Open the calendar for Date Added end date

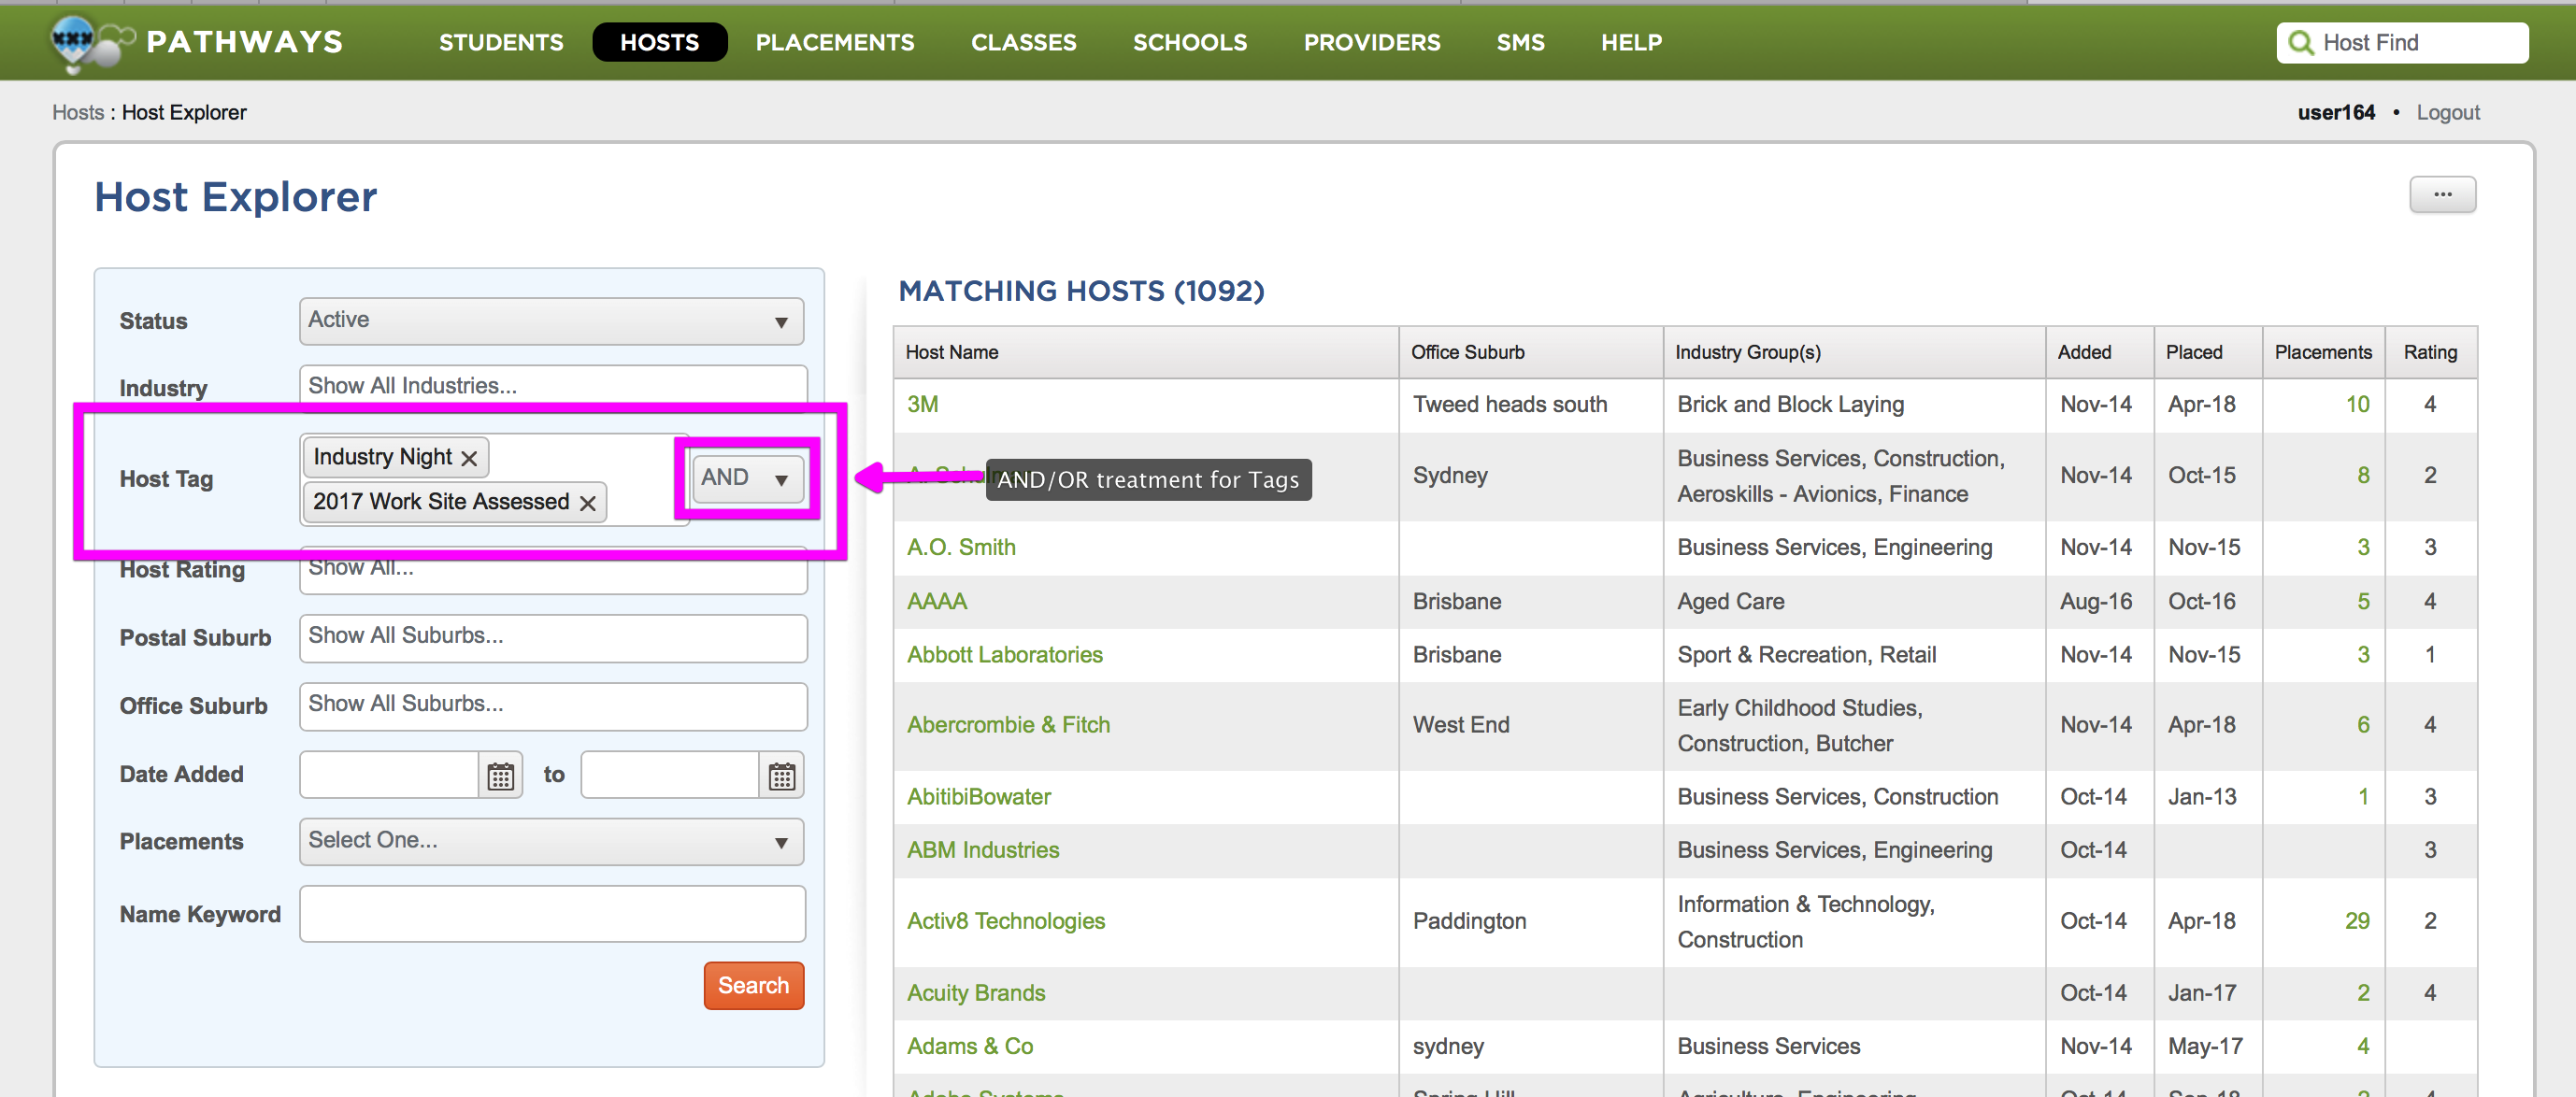[781, 774]
